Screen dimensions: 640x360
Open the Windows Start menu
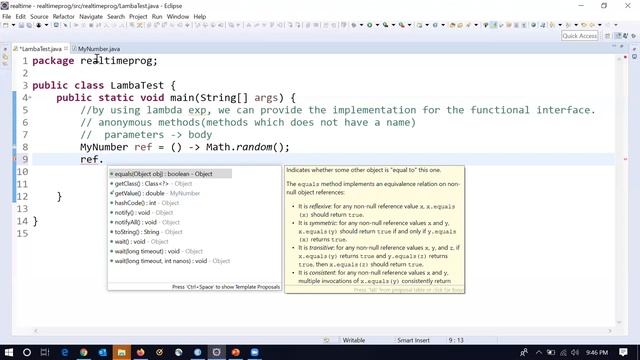(x=8, y=352)
